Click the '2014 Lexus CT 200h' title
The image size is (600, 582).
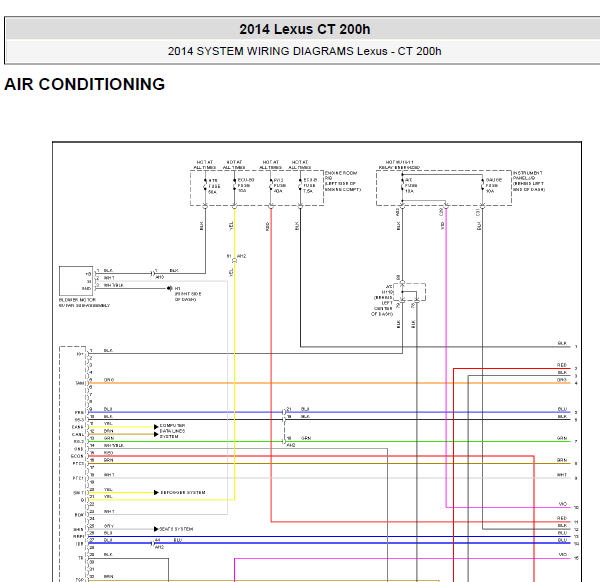point(305,29)
